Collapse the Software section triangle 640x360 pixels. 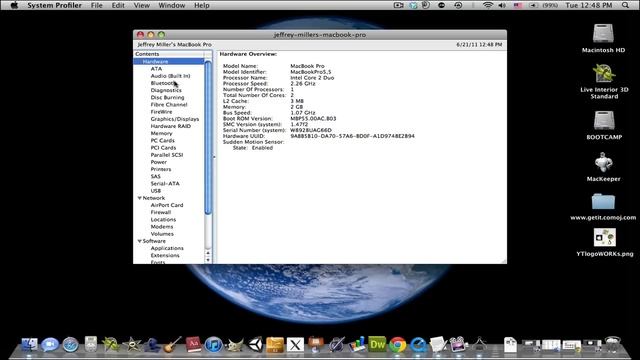click(140, 241)
